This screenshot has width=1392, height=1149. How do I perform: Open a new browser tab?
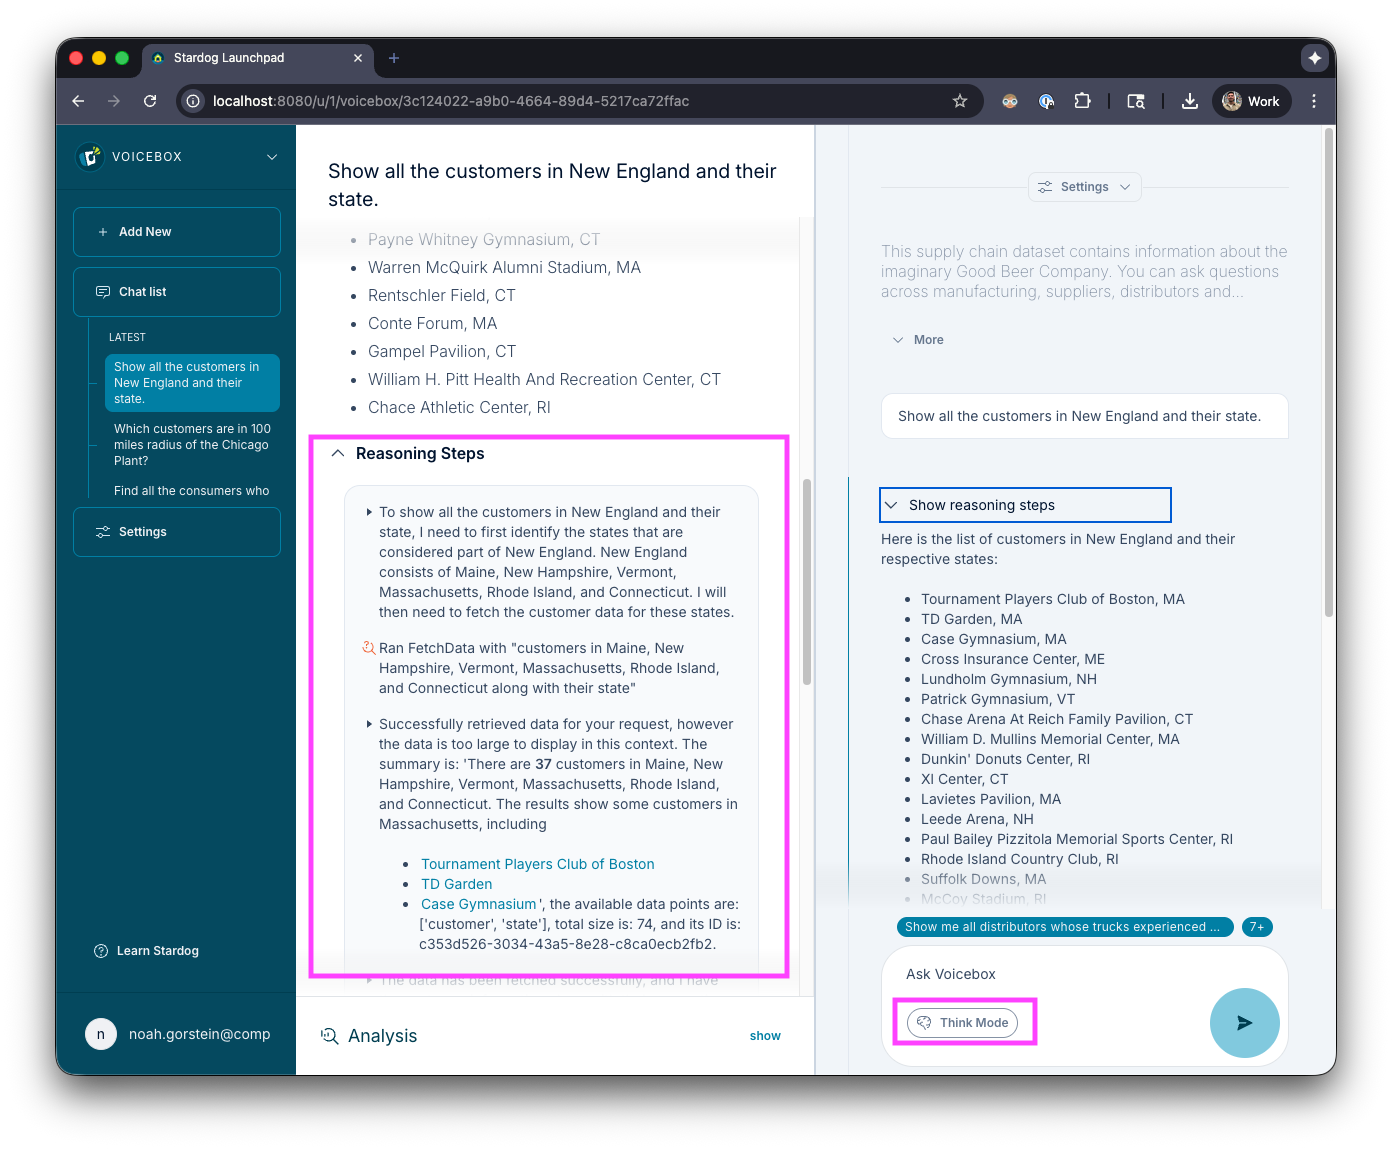tap(394, 58)
